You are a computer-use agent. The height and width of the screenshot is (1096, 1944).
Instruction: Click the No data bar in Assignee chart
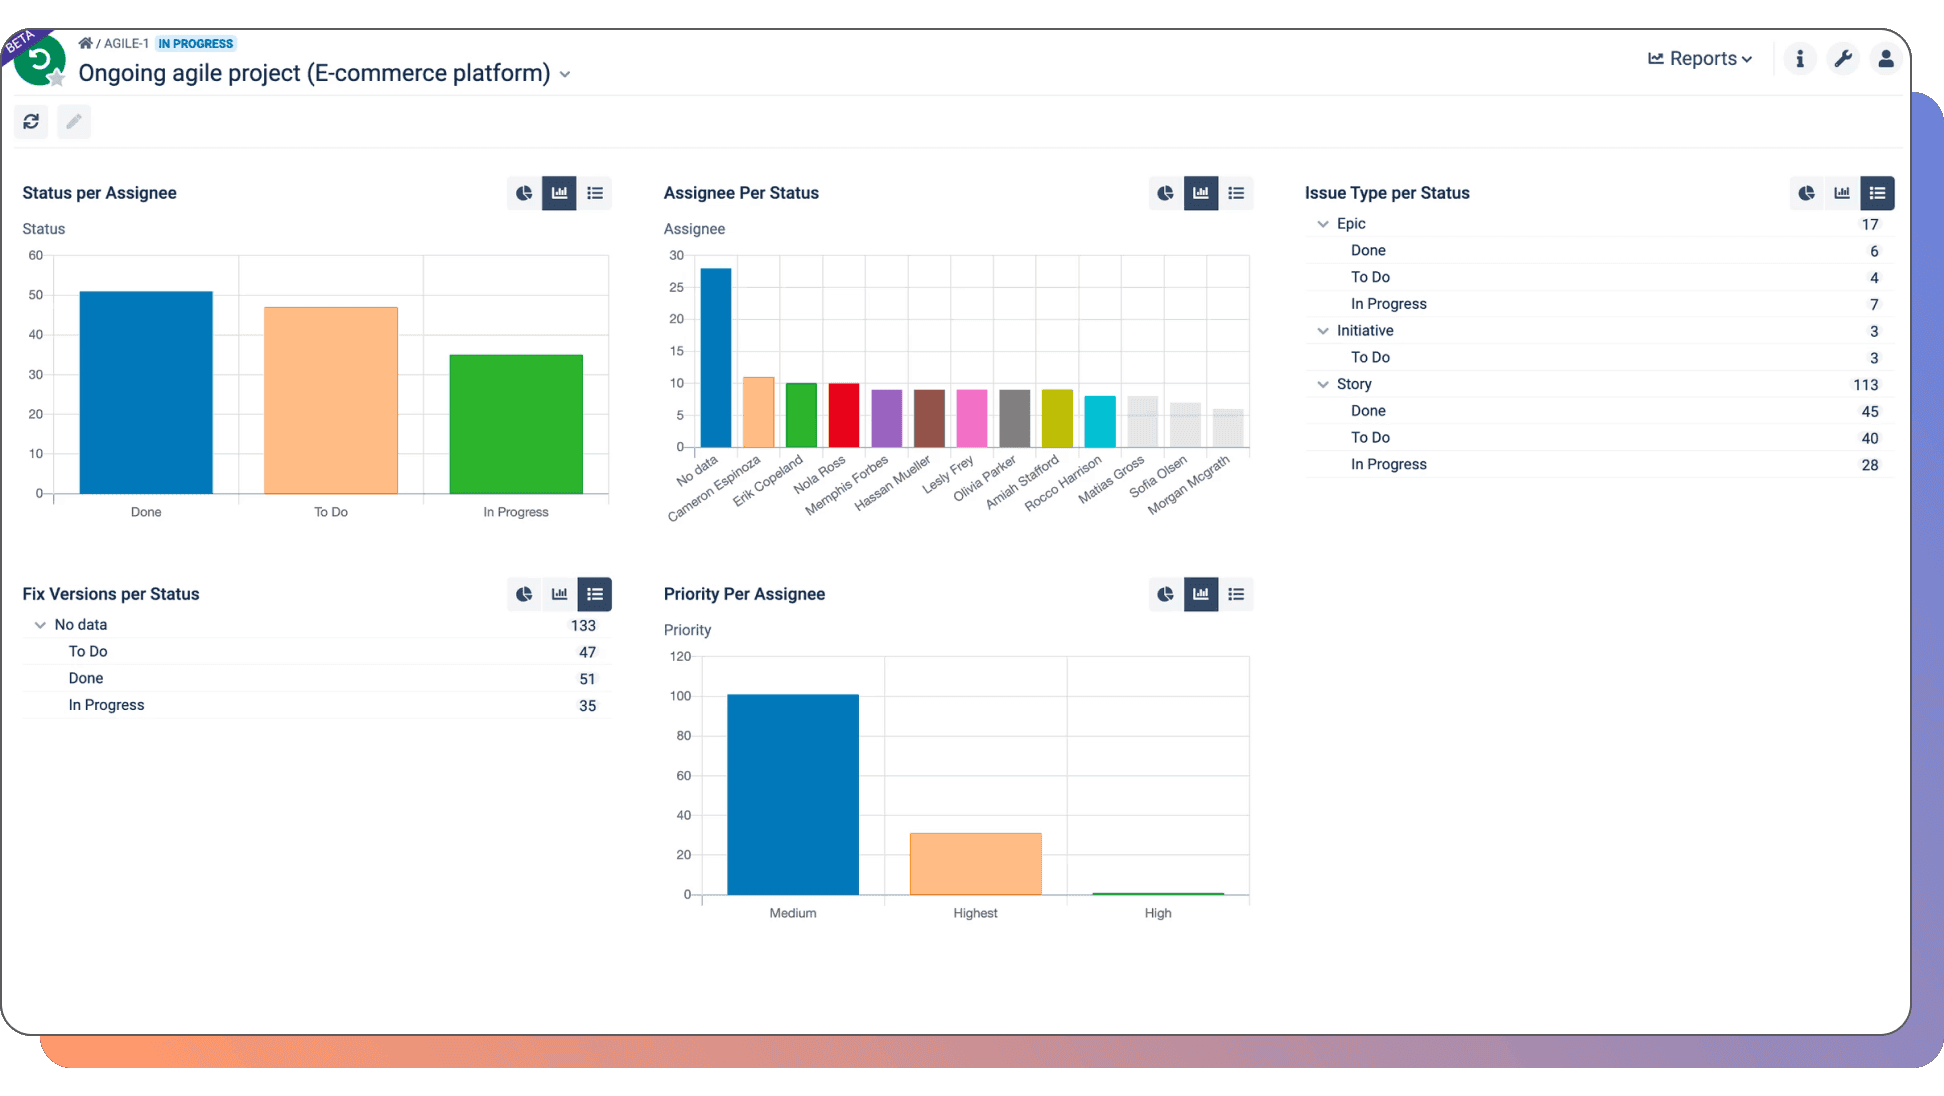[x=716, y=358]
